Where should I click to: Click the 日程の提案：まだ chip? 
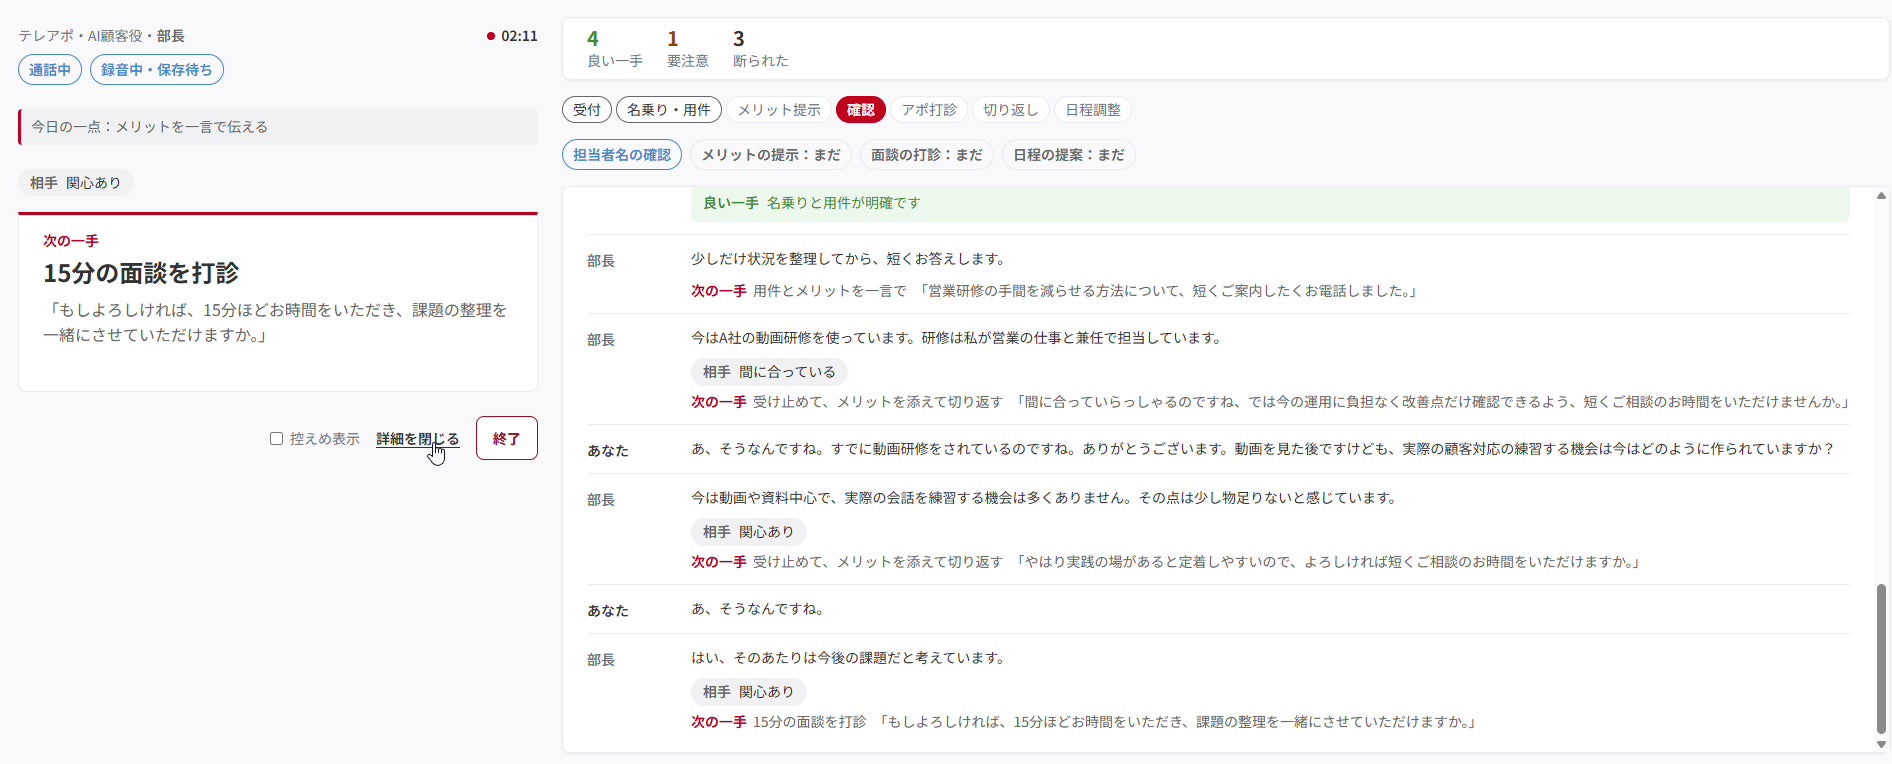tap(1068, 155)
